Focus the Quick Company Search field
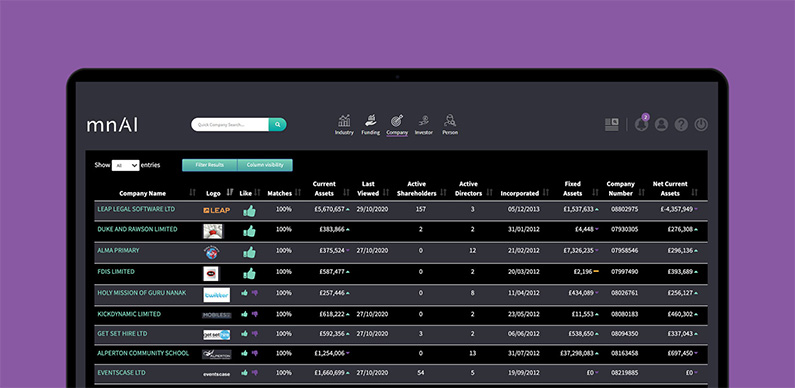 [x=230, y=125]
